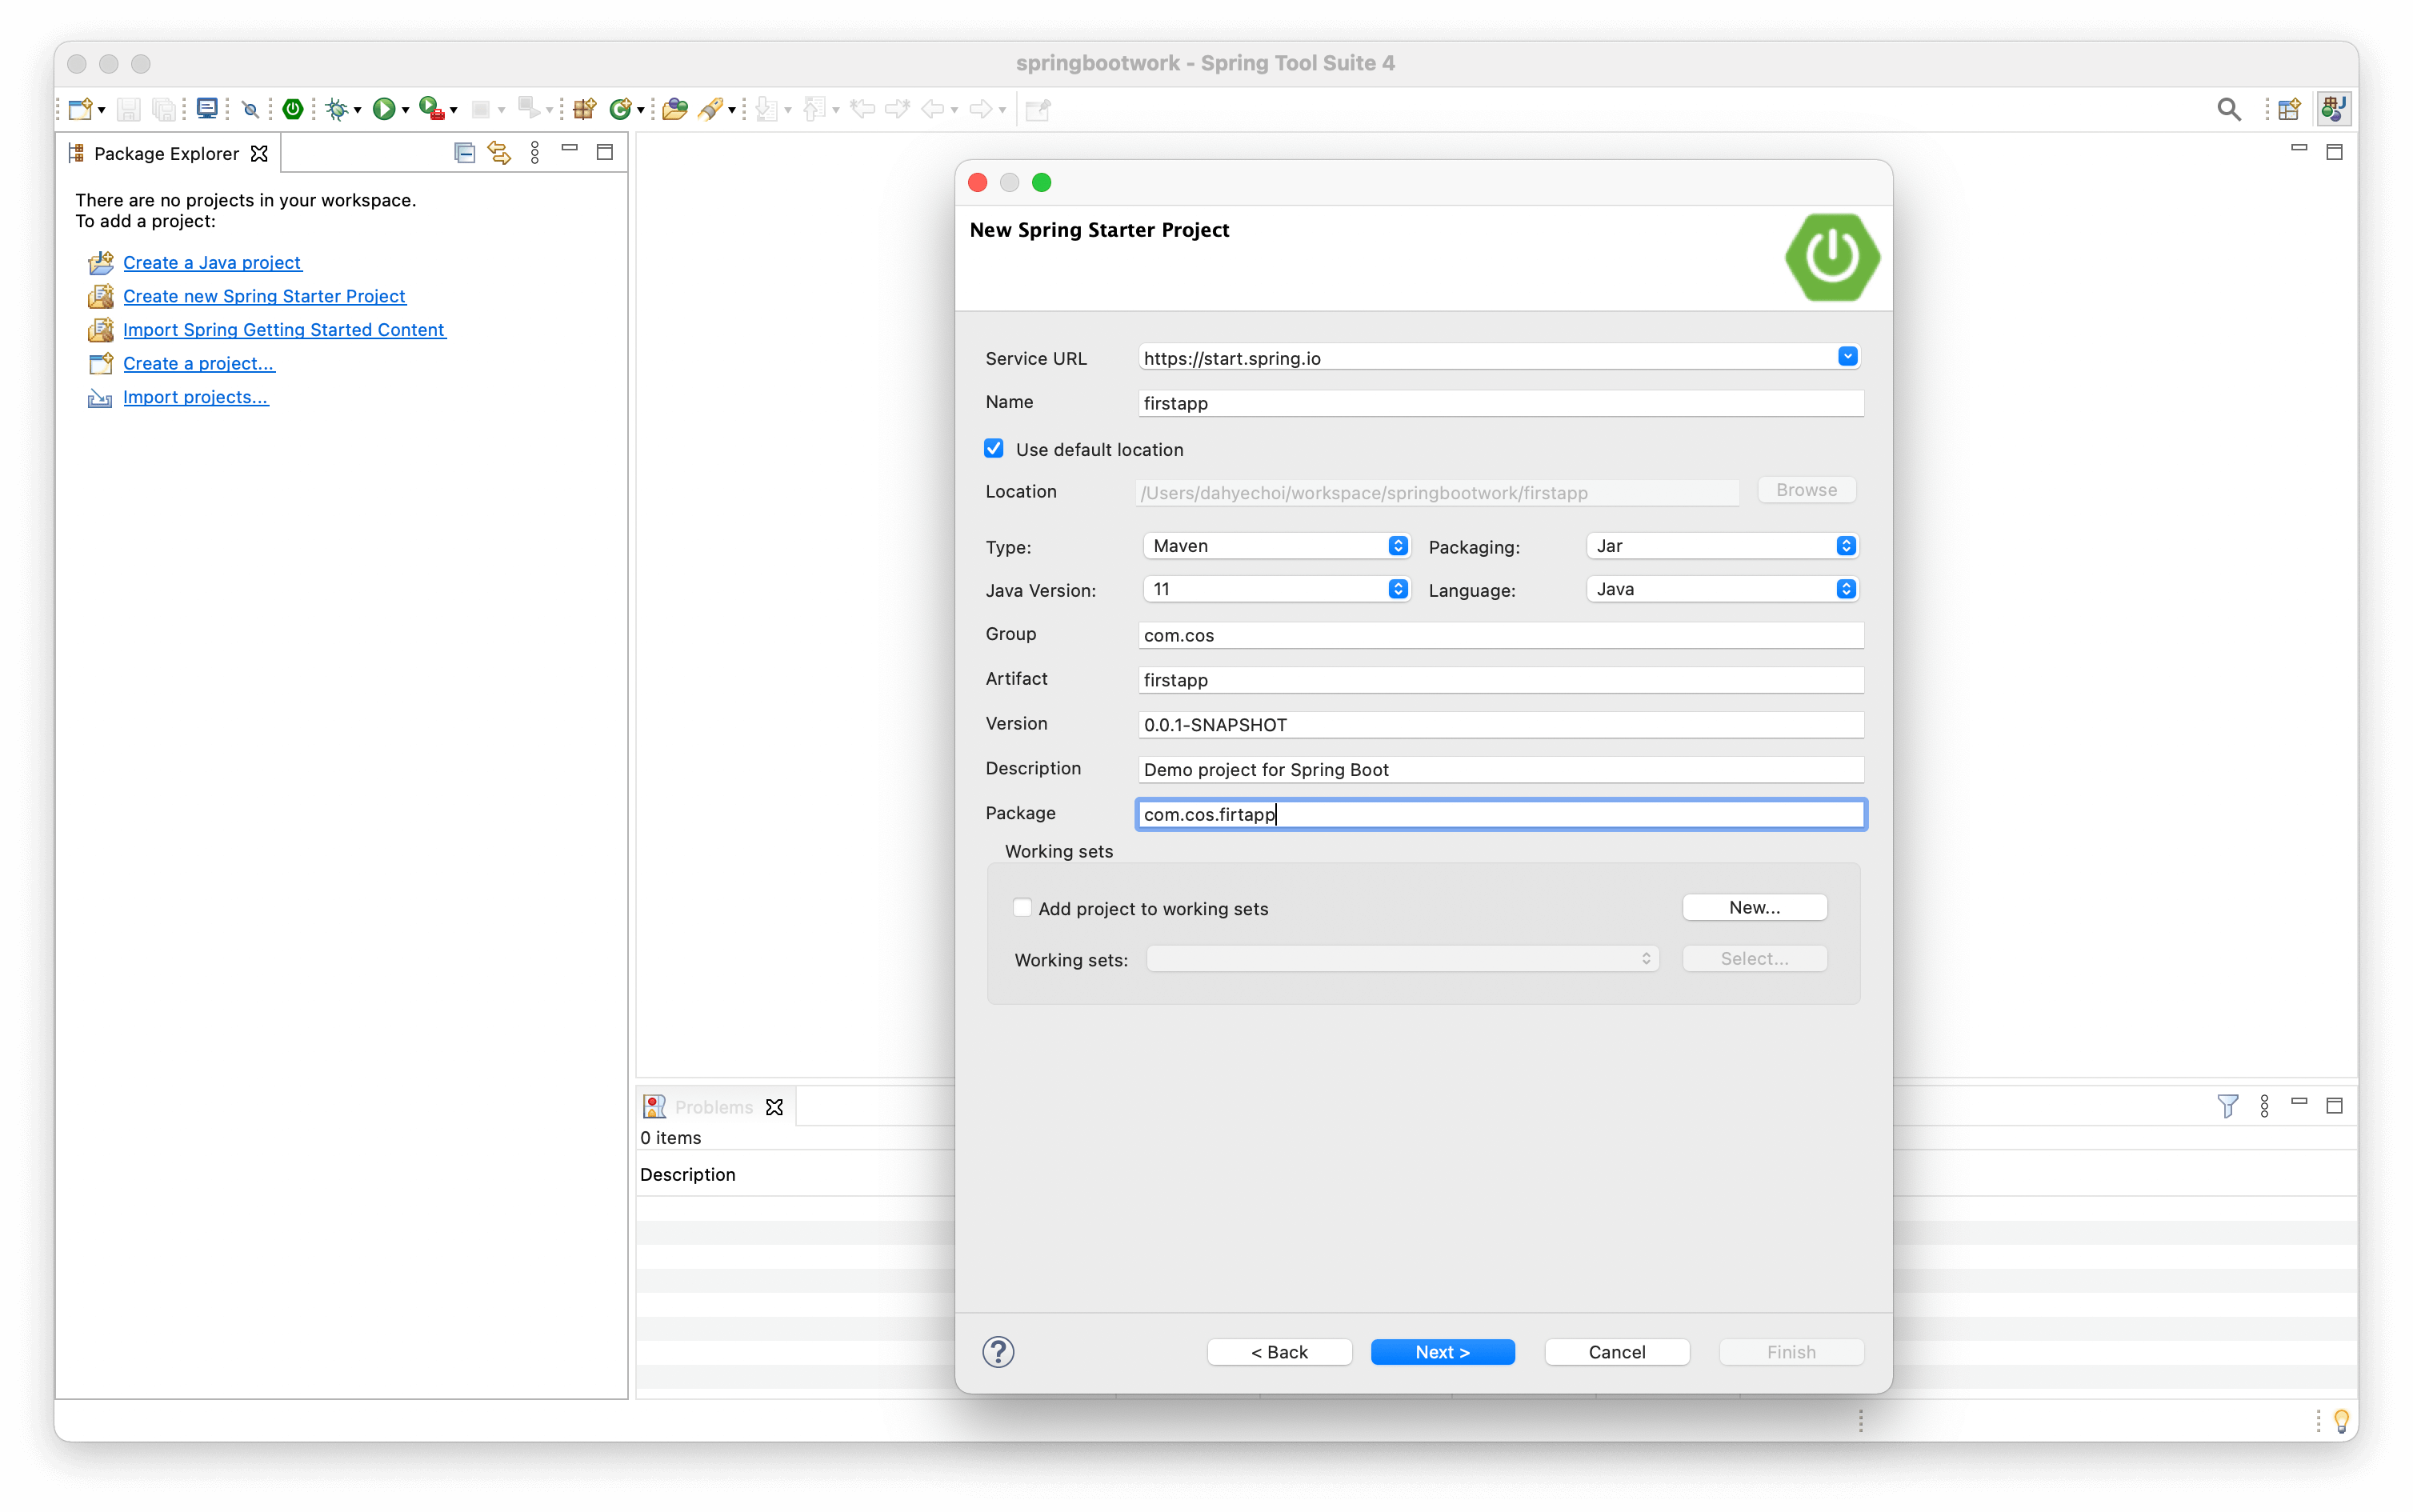Open the help question mark icon
The height and width of the screenshot is (1512, 2413).
pyautogui.click(x=998, y=1352)
